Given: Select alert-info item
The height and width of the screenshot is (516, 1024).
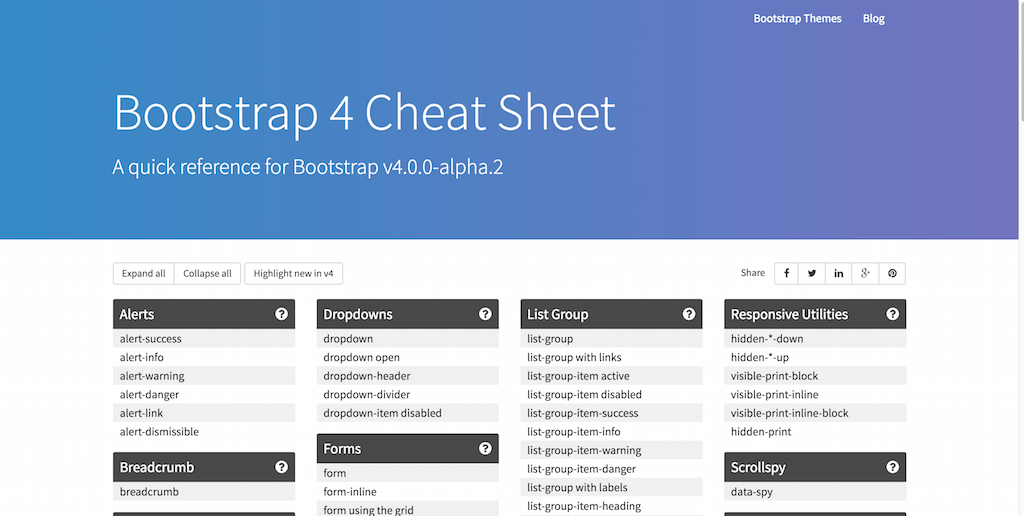Looking at the screenshot, I should 204,357.
